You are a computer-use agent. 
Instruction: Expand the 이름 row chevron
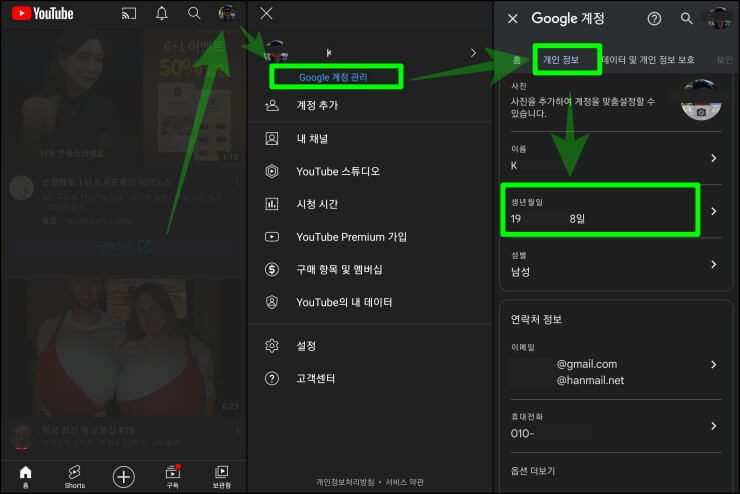click(714, 158)
